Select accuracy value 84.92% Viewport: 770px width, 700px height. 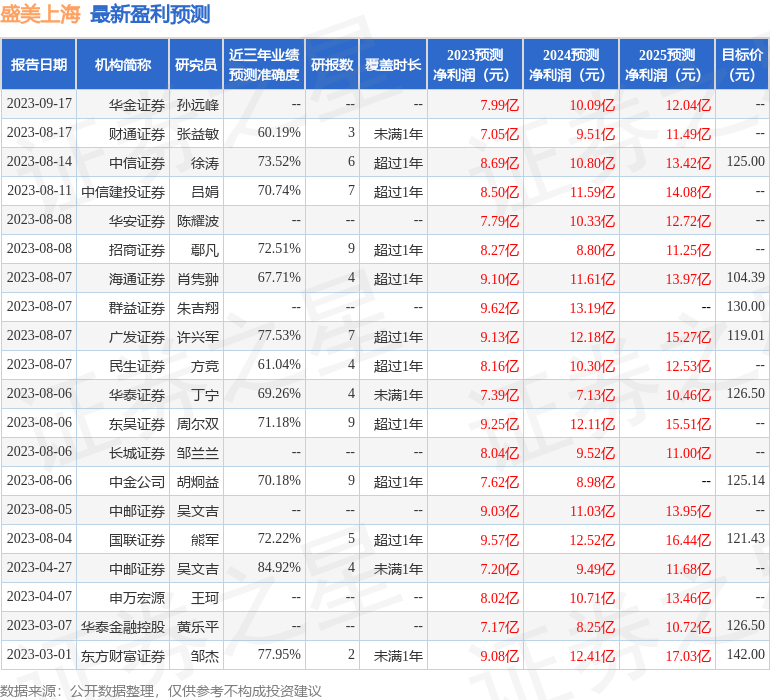pyautogui.click(x=279, y=567)
